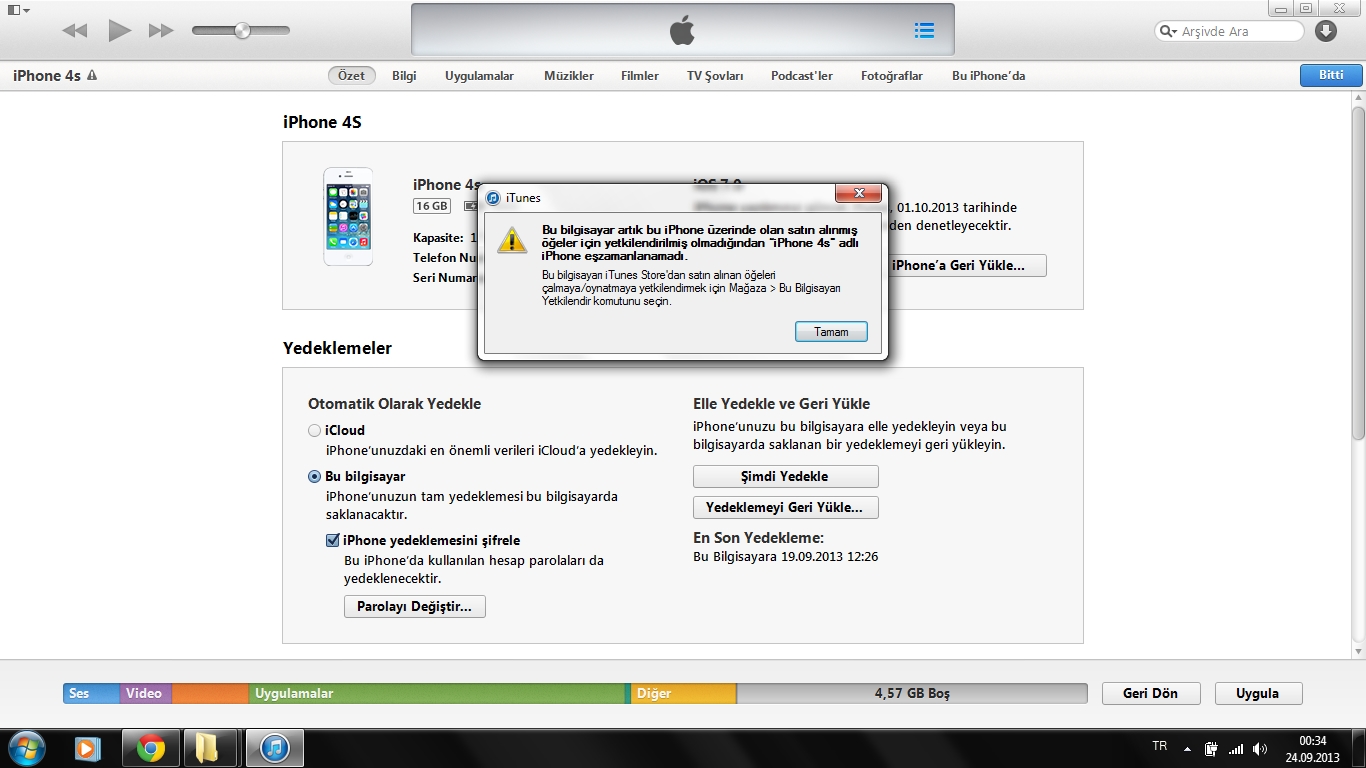The width and height of the screenshot is (1366, 768).
Task: Click the play button
Action: click(120, 31)
